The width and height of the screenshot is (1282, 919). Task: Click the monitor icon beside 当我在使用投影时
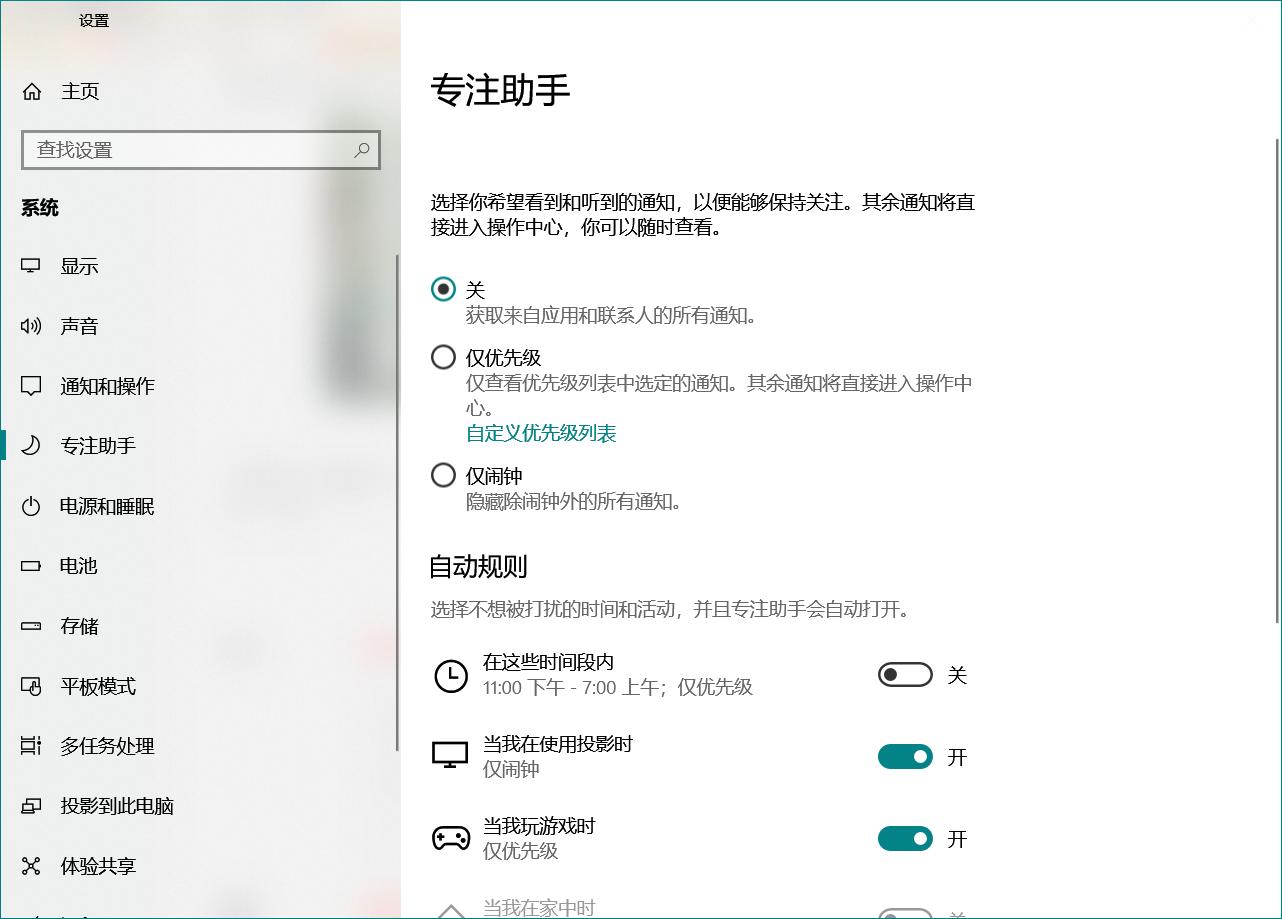pos(450,756)
